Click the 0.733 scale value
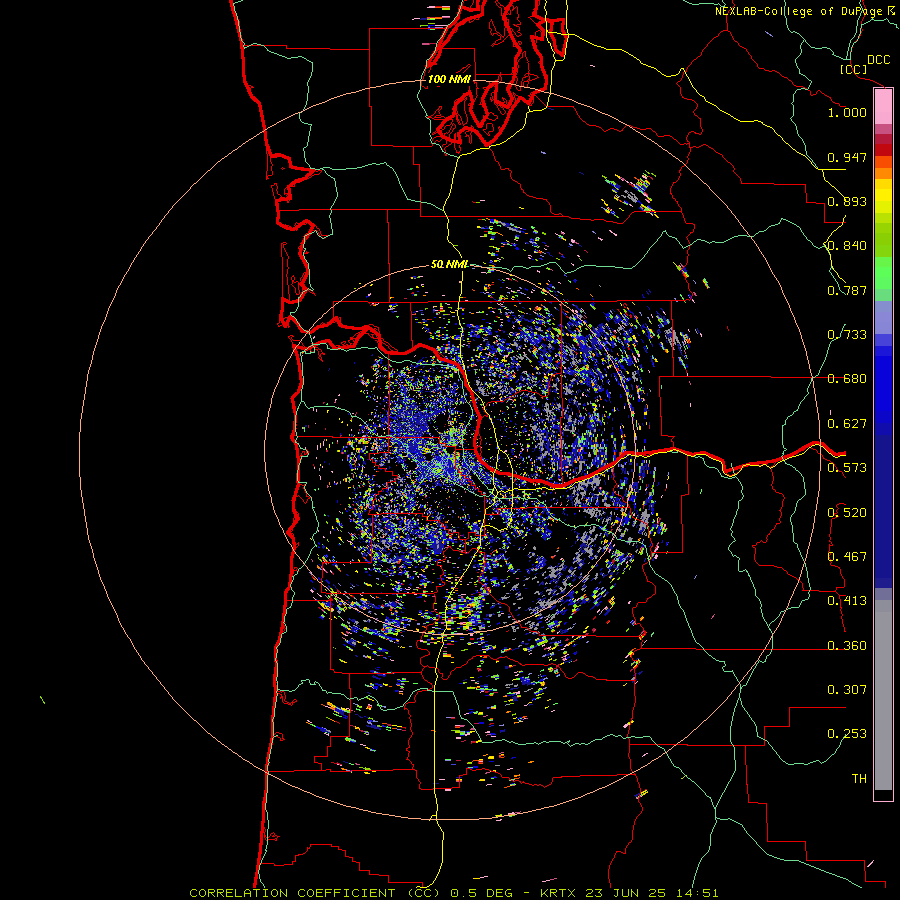Image resolution: width=900 pixels, height=900 pixels. [x=847, y=335]
